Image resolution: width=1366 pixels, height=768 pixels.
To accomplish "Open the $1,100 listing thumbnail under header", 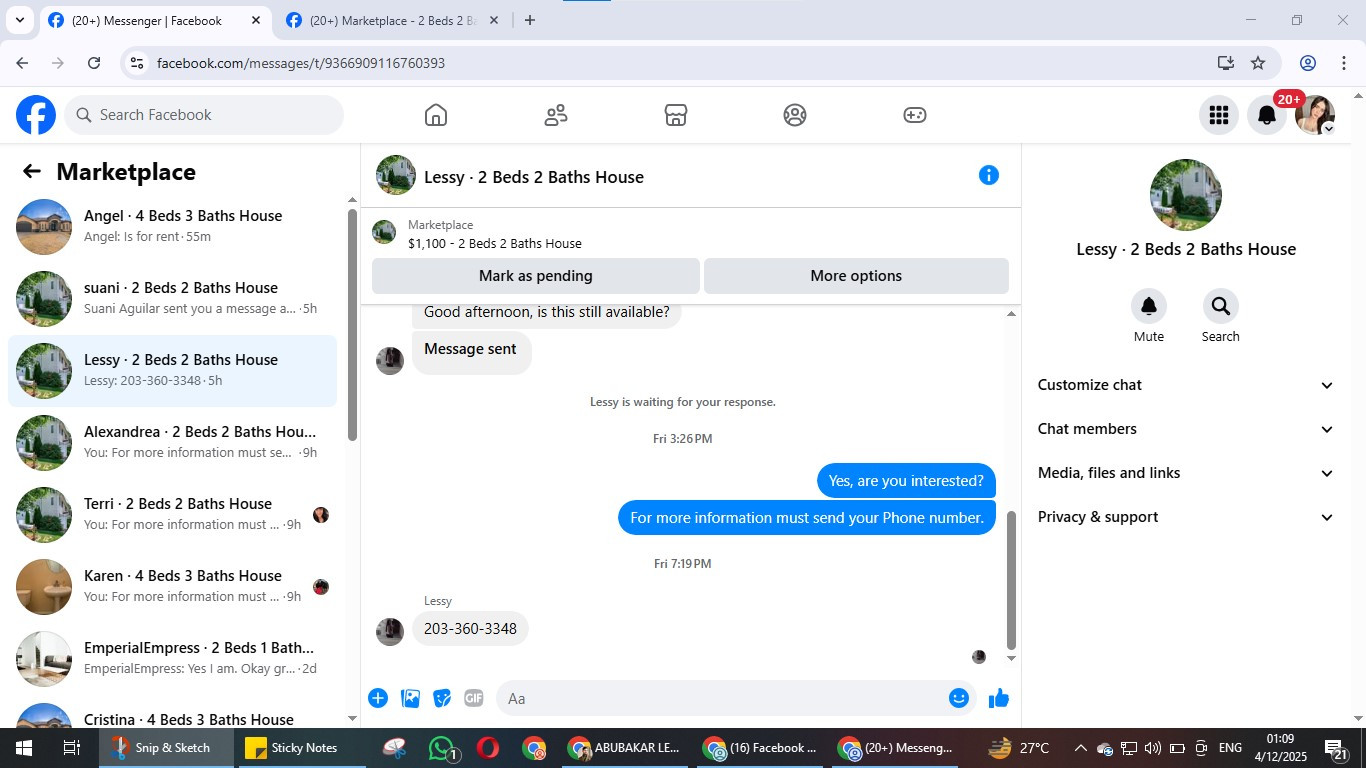I will coord(384,233).
